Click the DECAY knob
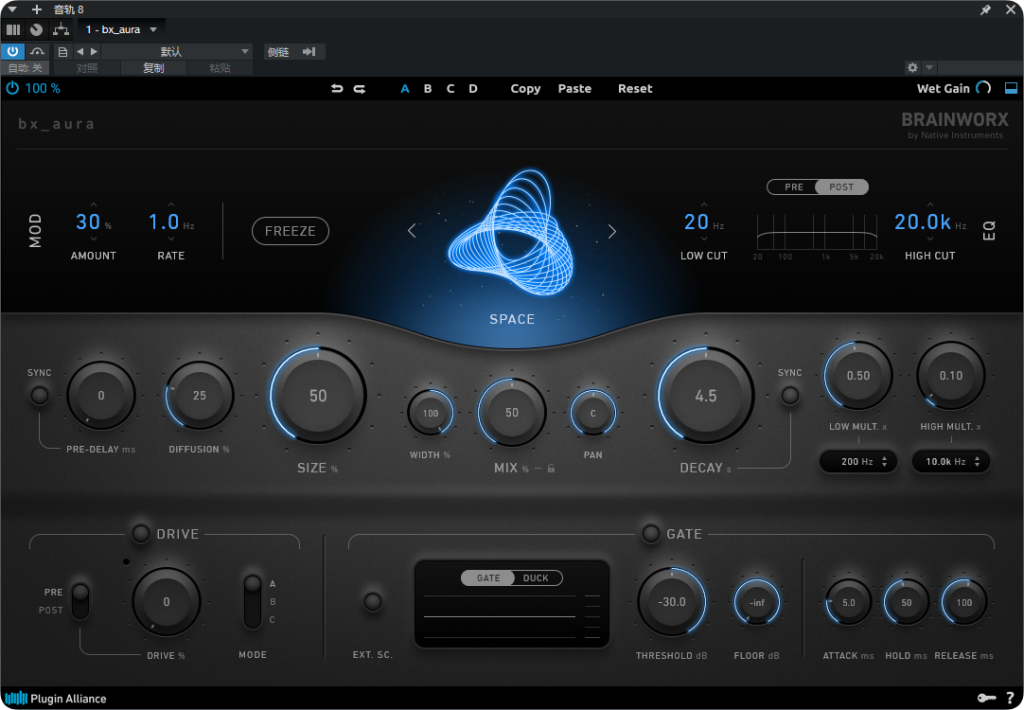This screenshot has width=1024, height=710. [x=706, y=396]
